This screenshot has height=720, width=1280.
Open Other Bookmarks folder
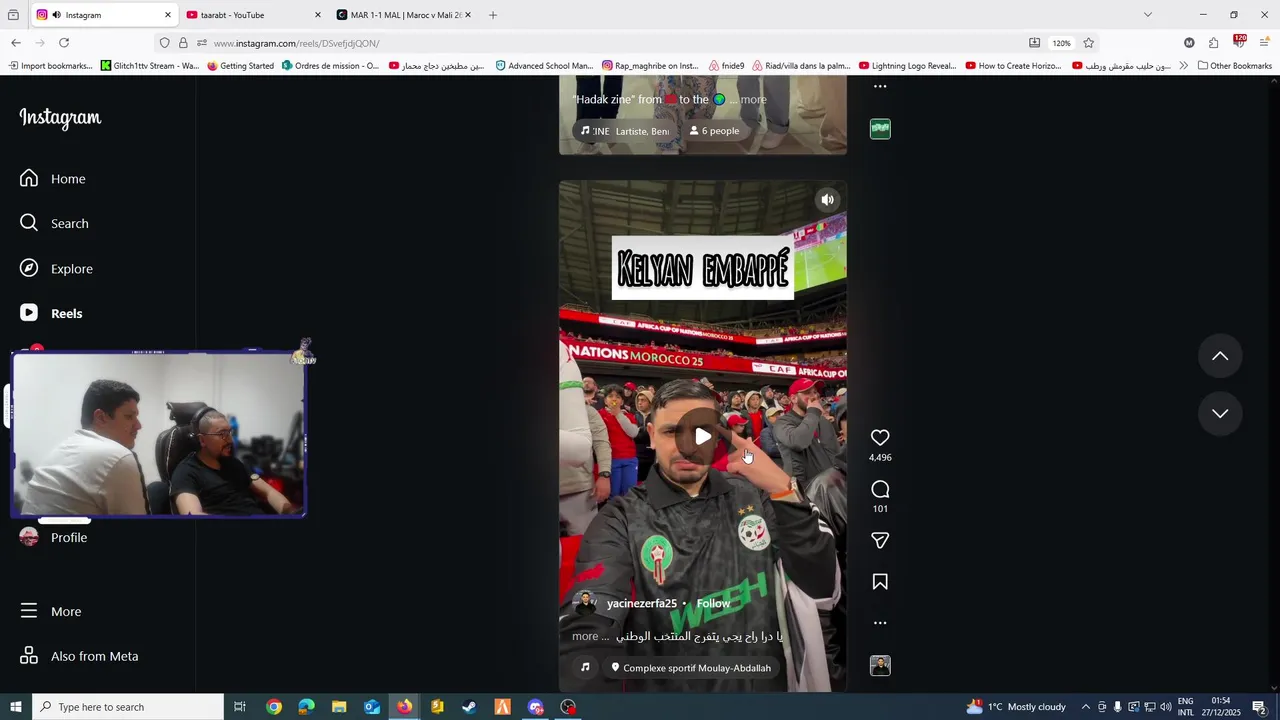coord(1235,66)
